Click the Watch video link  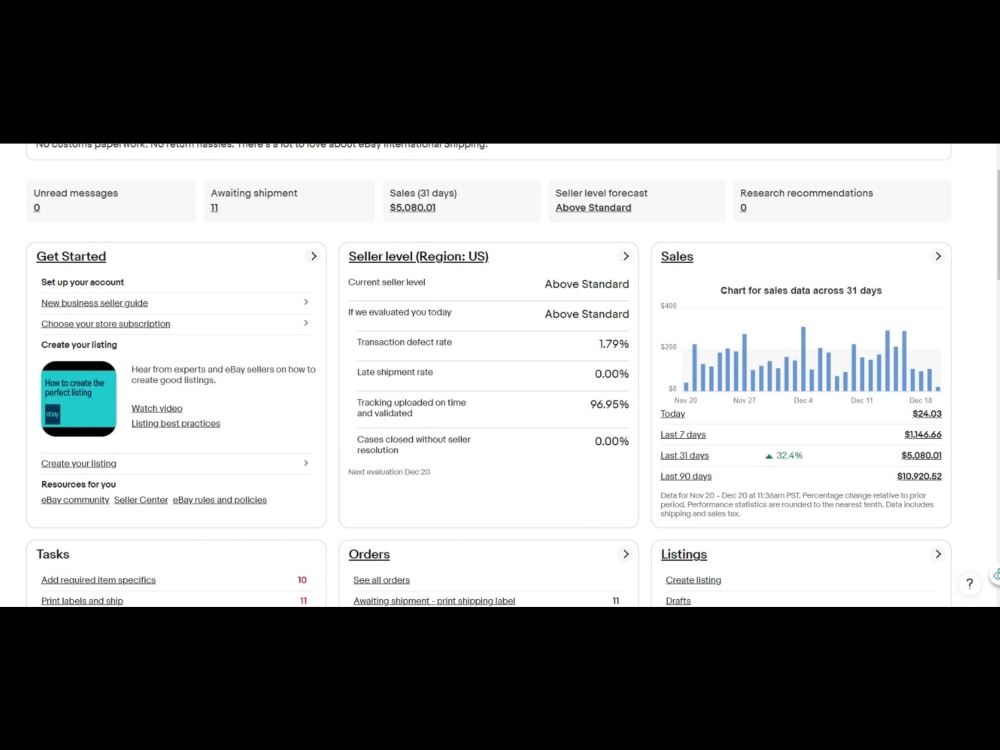tap(157, 408)
